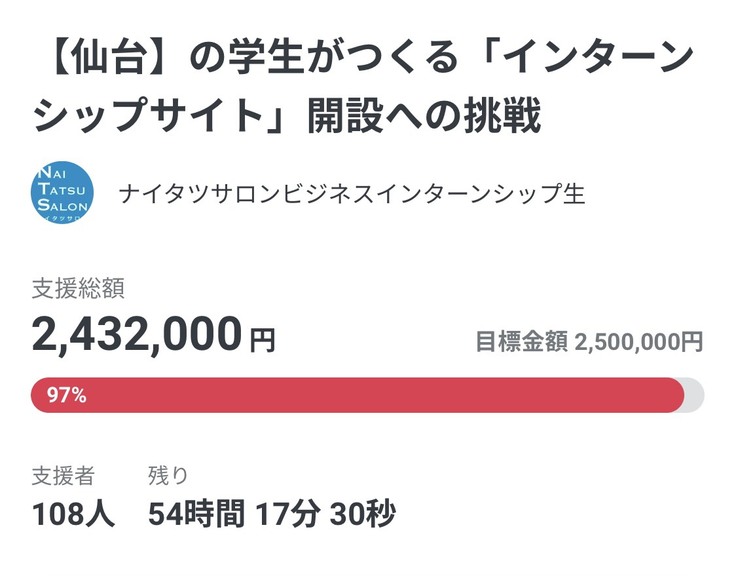Click the 支援総額 label
The image size is (736, 576).
click(78, 289)
